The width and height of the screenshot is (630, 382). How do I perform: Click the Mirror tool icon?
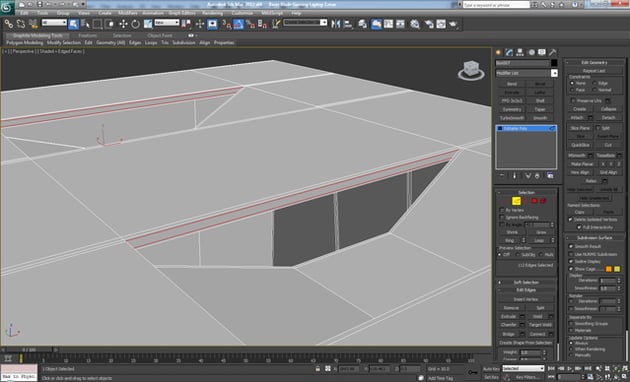click(x=335, y=24)
